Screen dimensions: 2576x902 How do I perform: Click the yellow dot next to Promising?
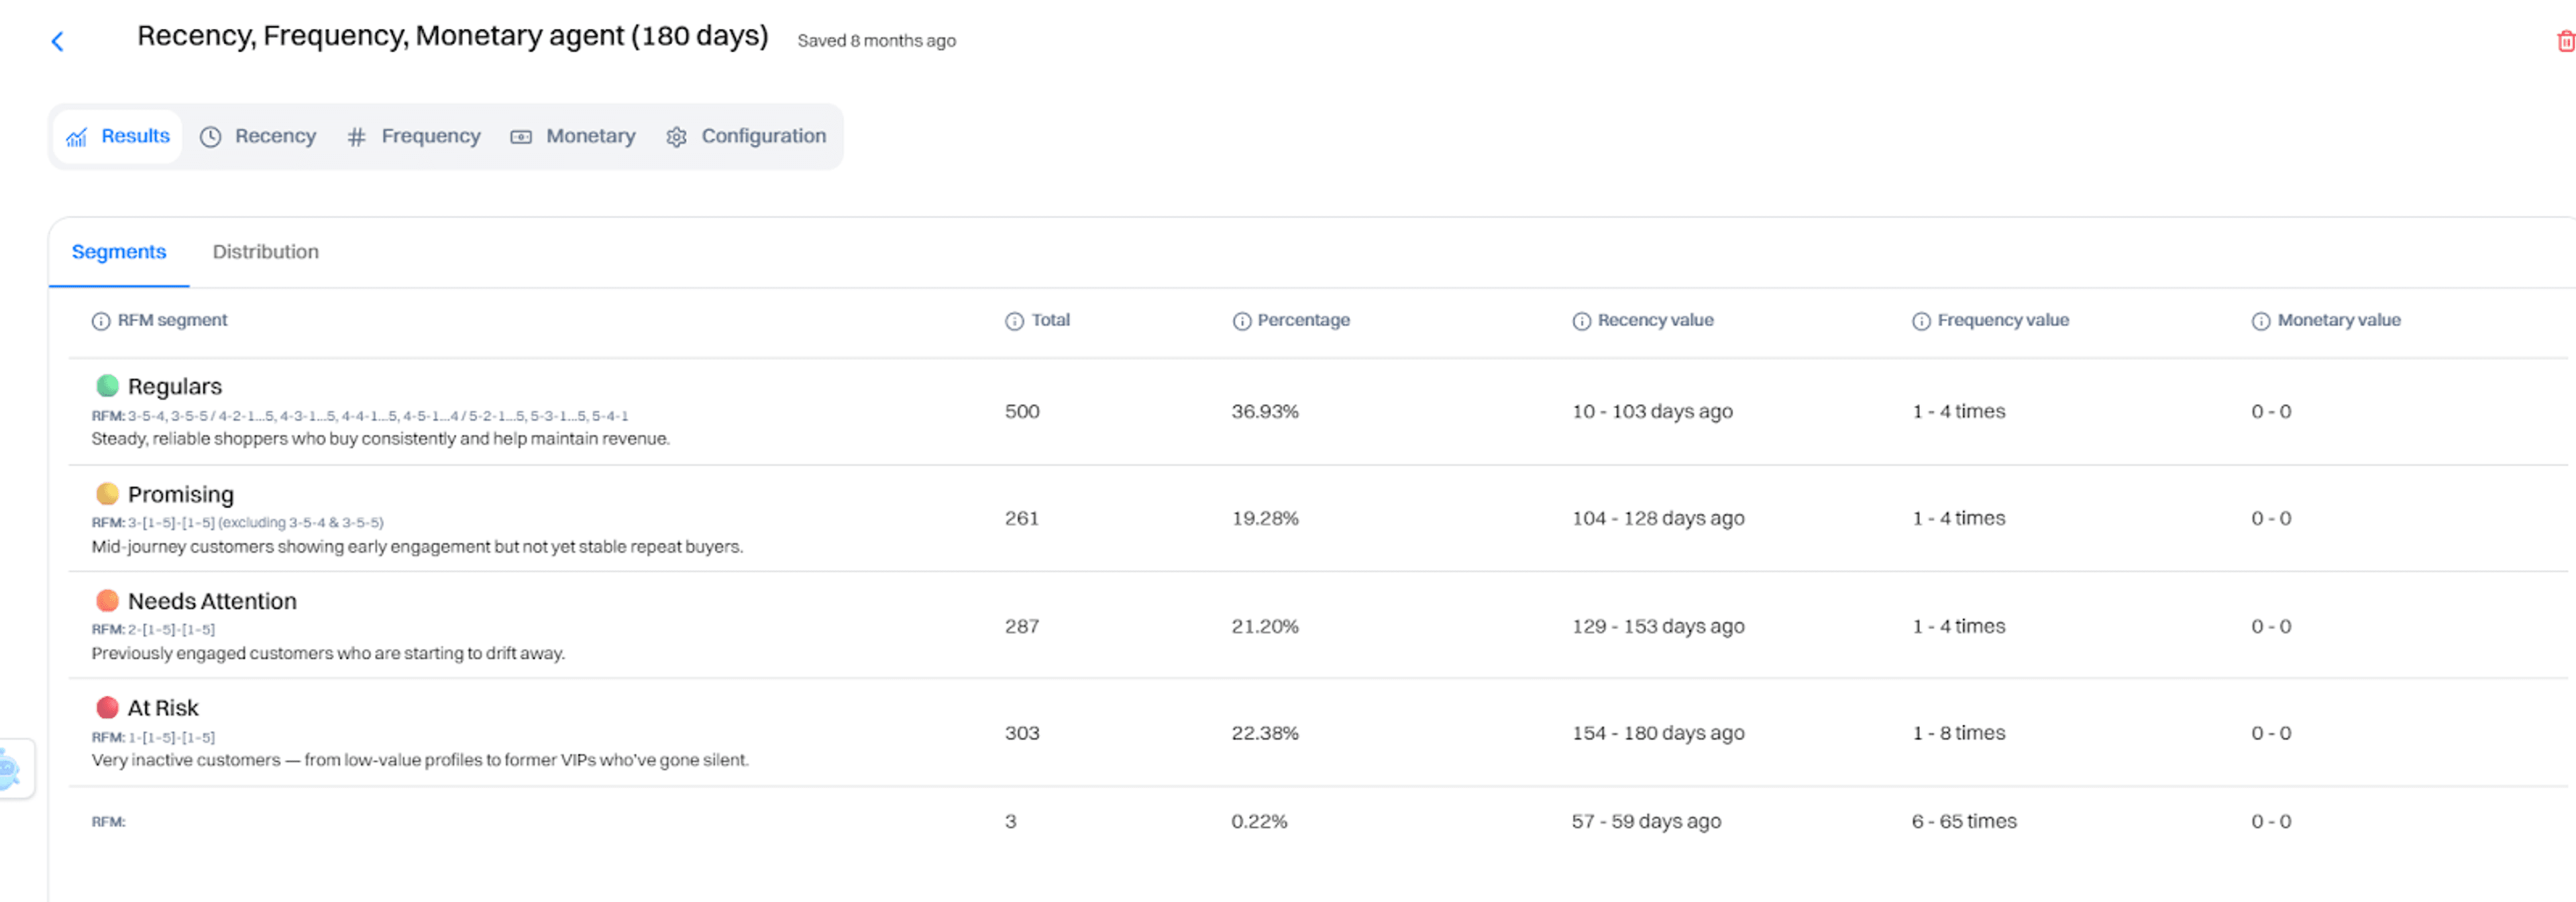point(108,493)
